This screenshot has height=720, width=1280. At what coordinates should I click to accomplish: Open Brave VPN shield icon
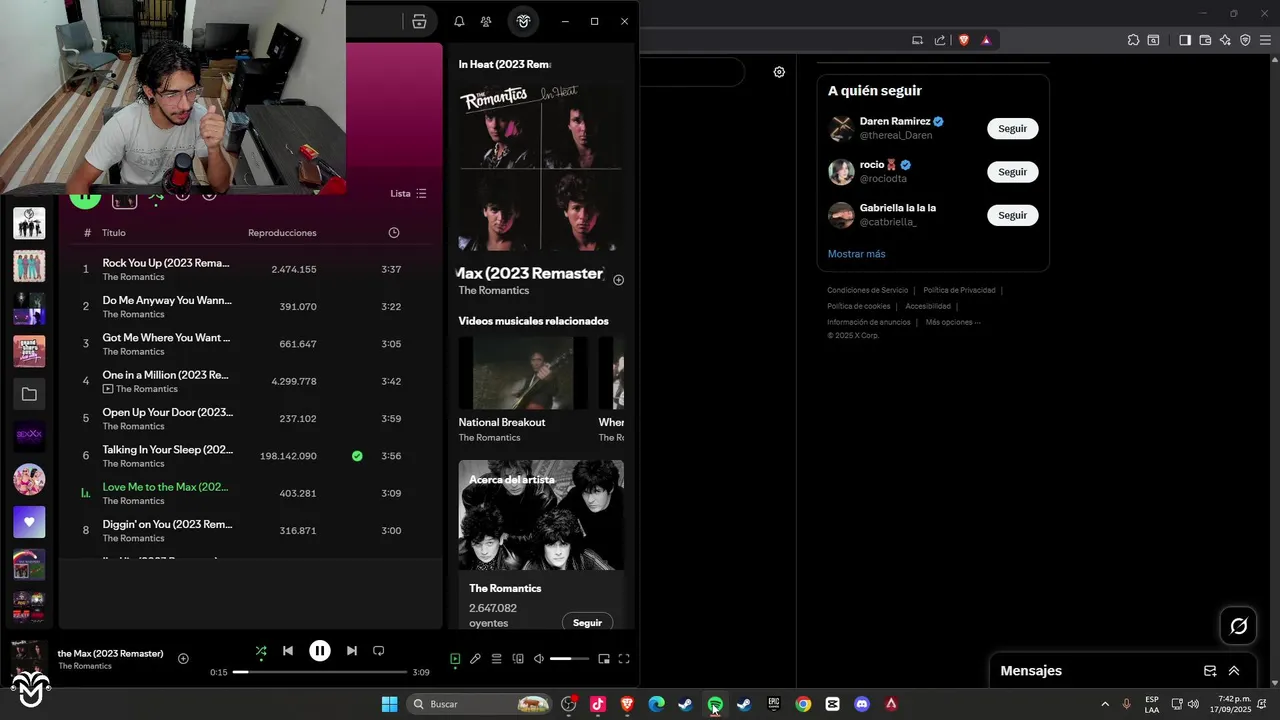[1245, 40]
